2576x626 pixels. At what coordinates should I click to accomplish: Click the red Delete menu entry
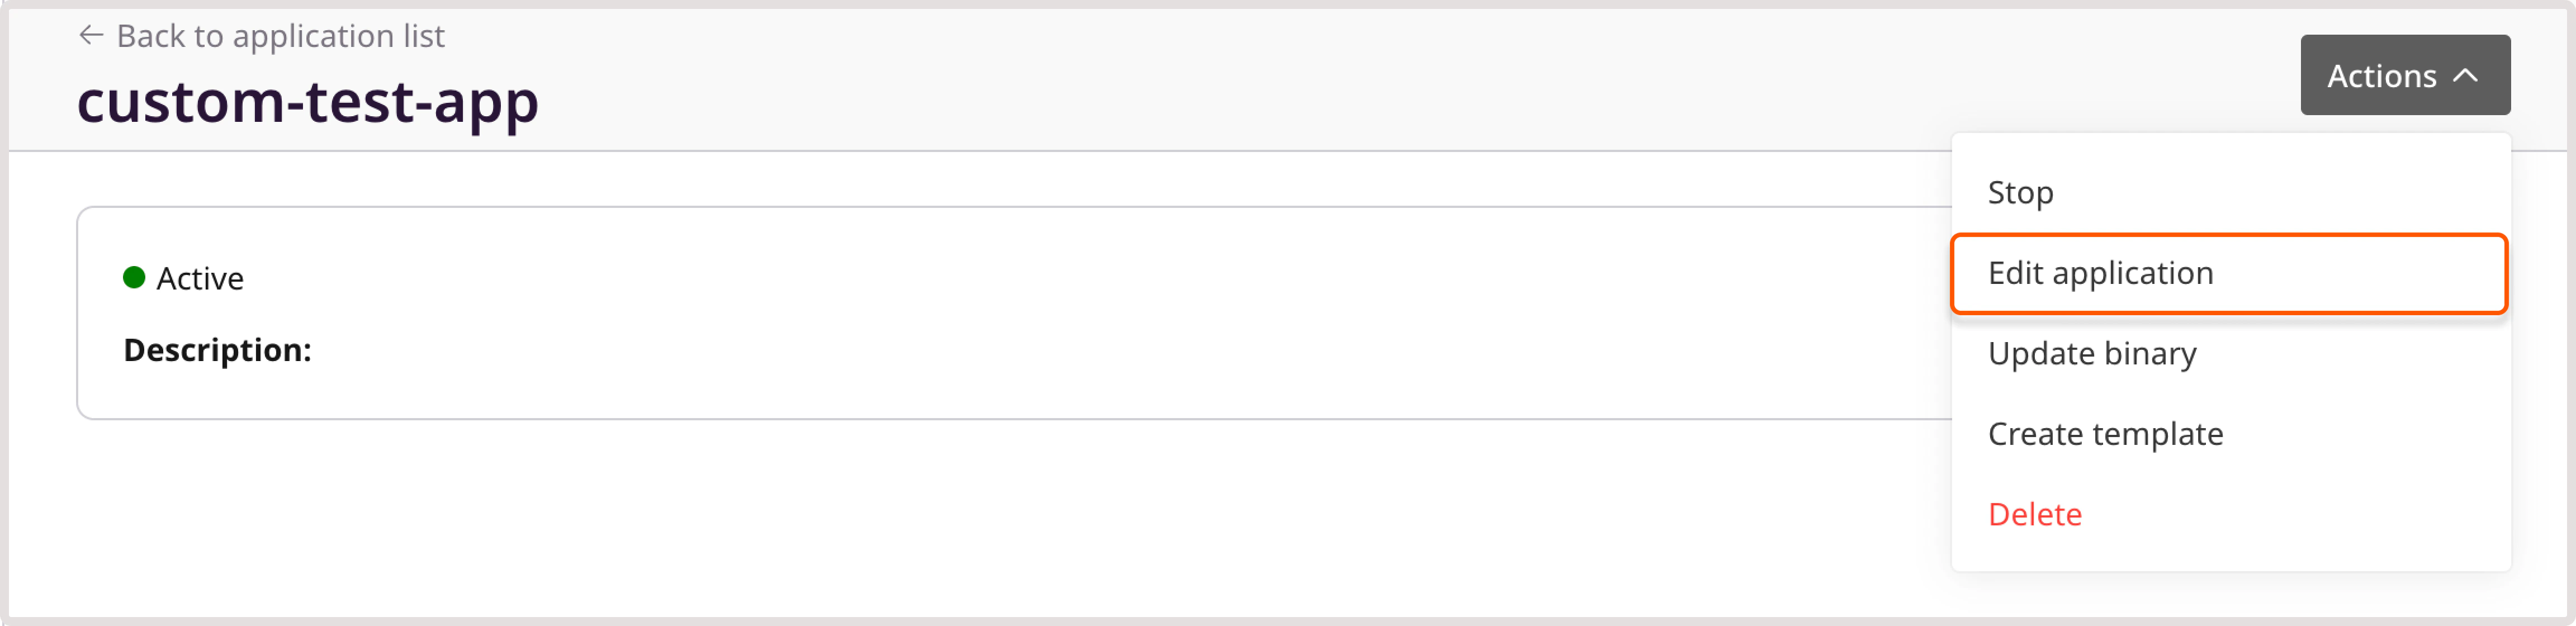click(2034, 513)
